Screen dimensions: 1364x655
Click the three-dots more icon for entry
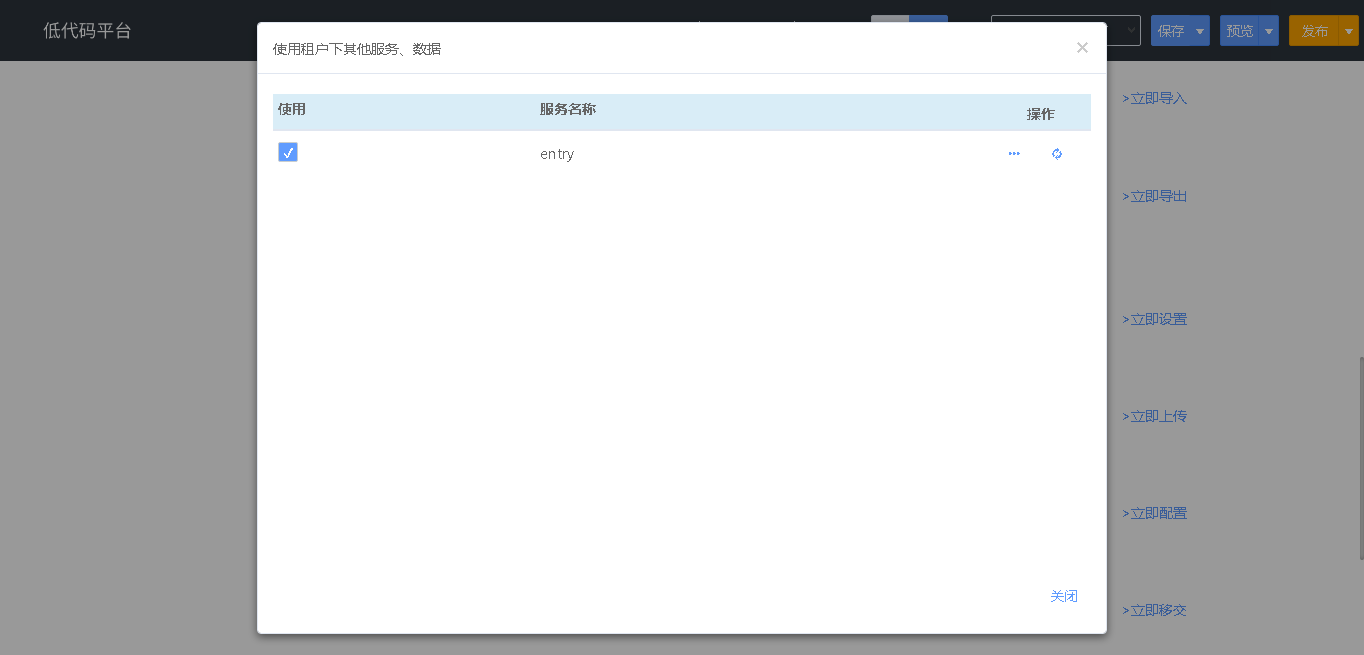[1014, 154]
